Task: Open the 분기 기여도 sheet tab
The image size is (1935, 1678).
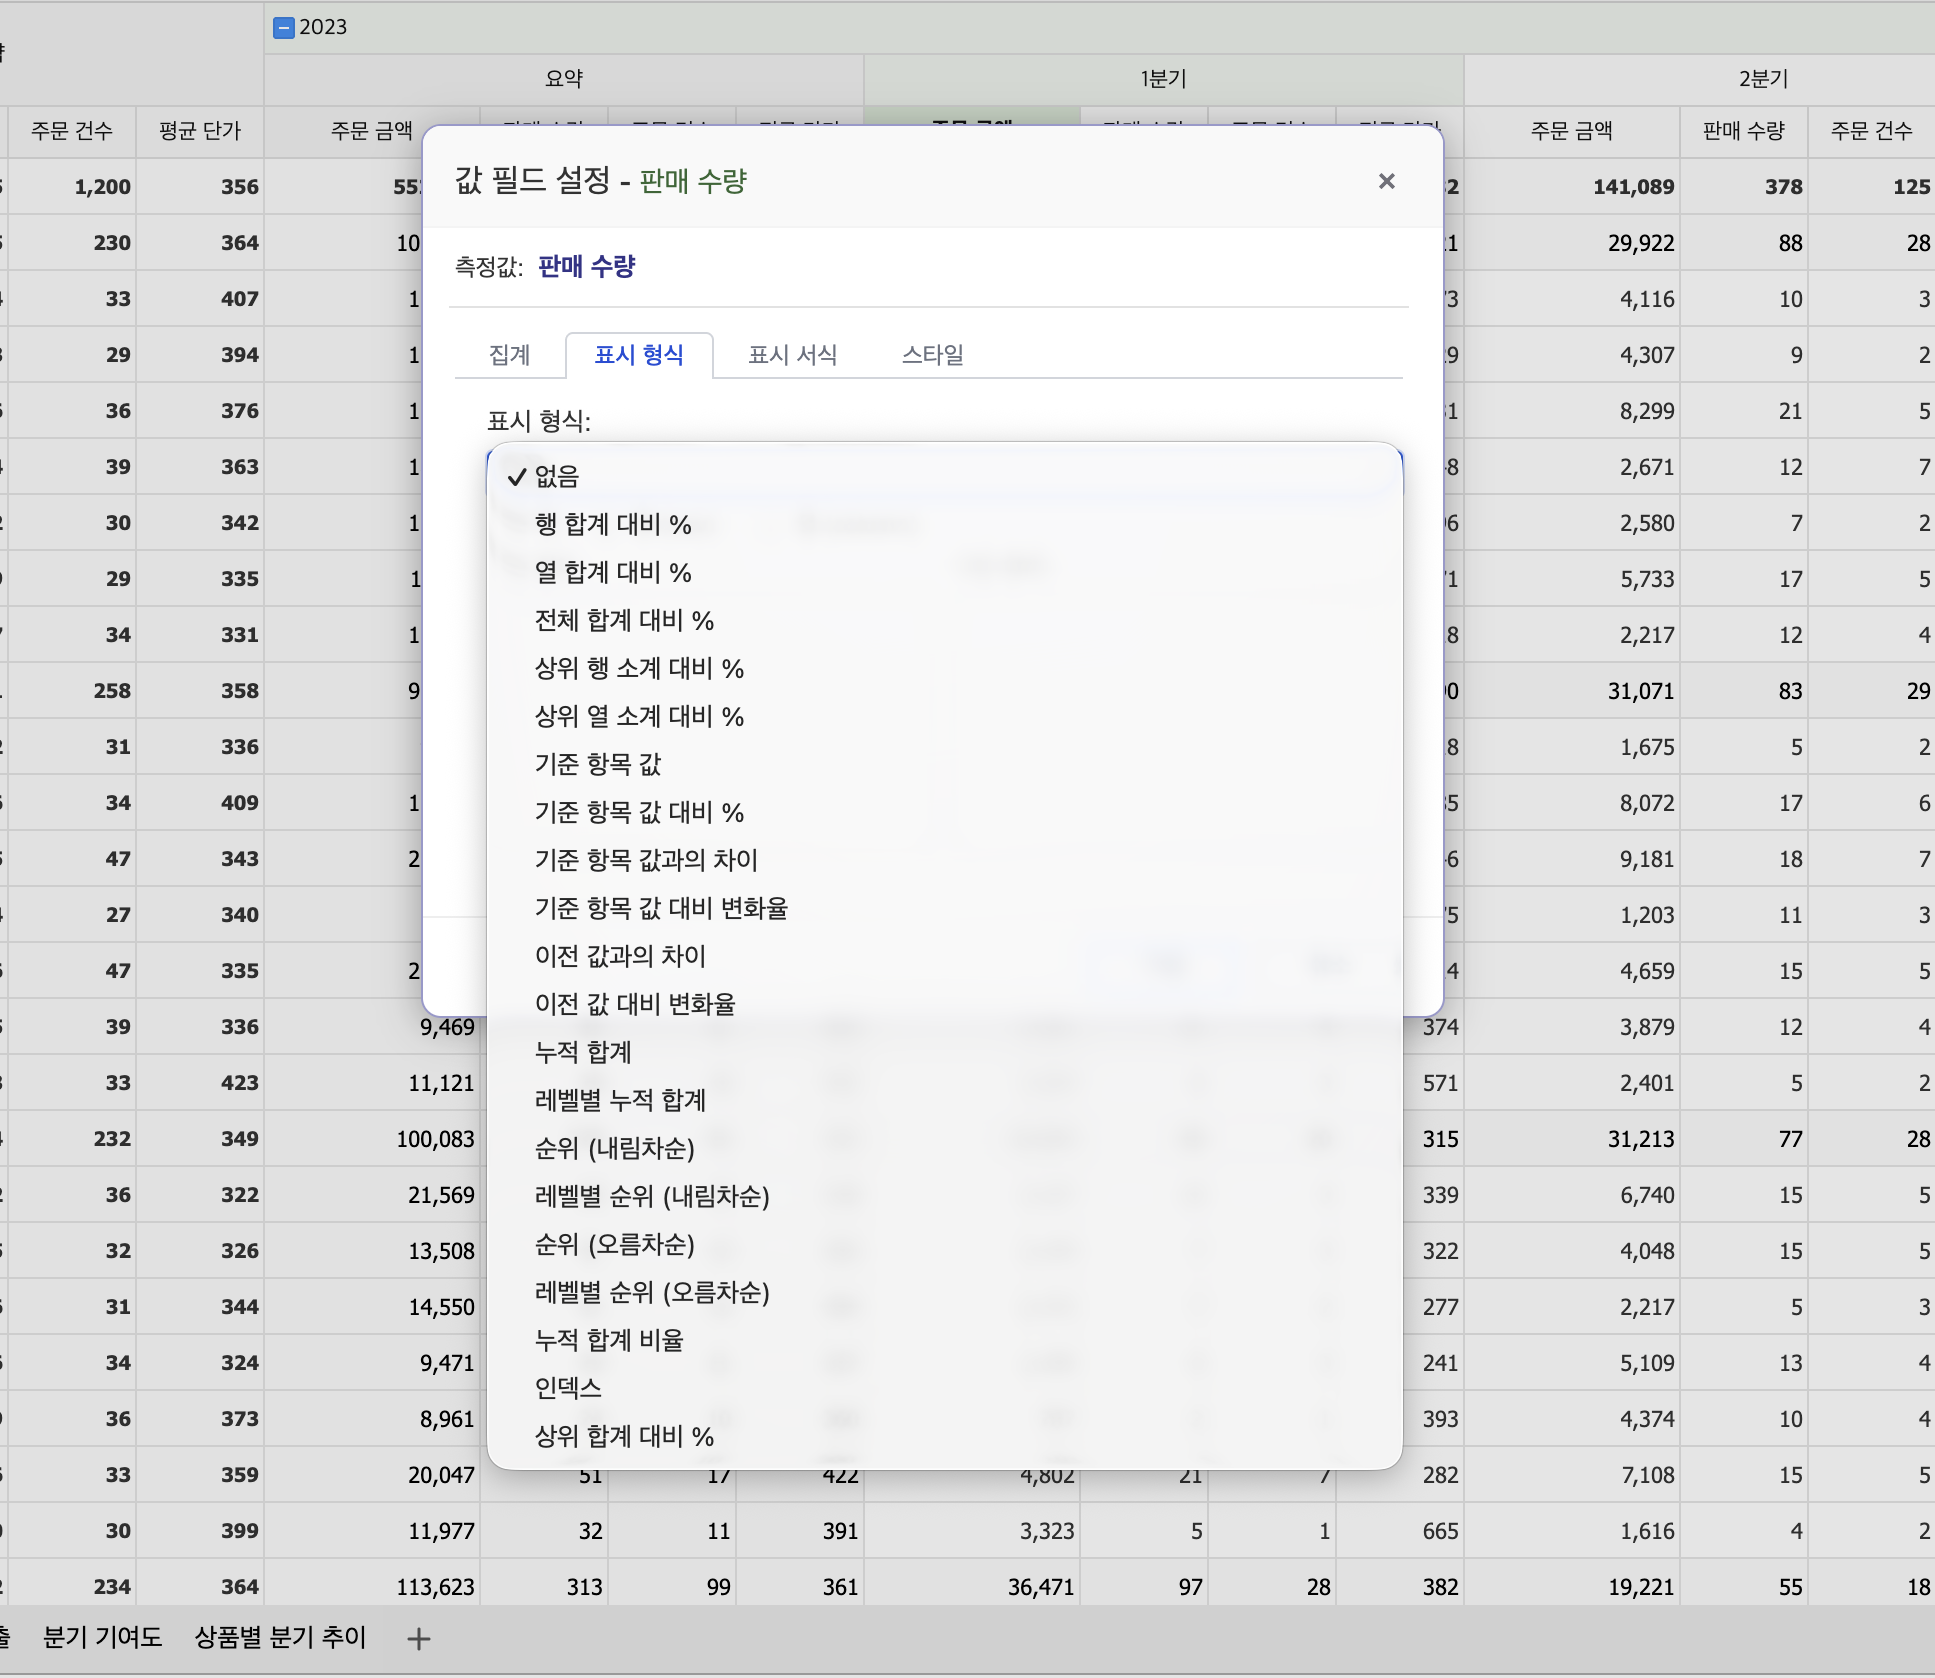Action: coord(102,1637)
